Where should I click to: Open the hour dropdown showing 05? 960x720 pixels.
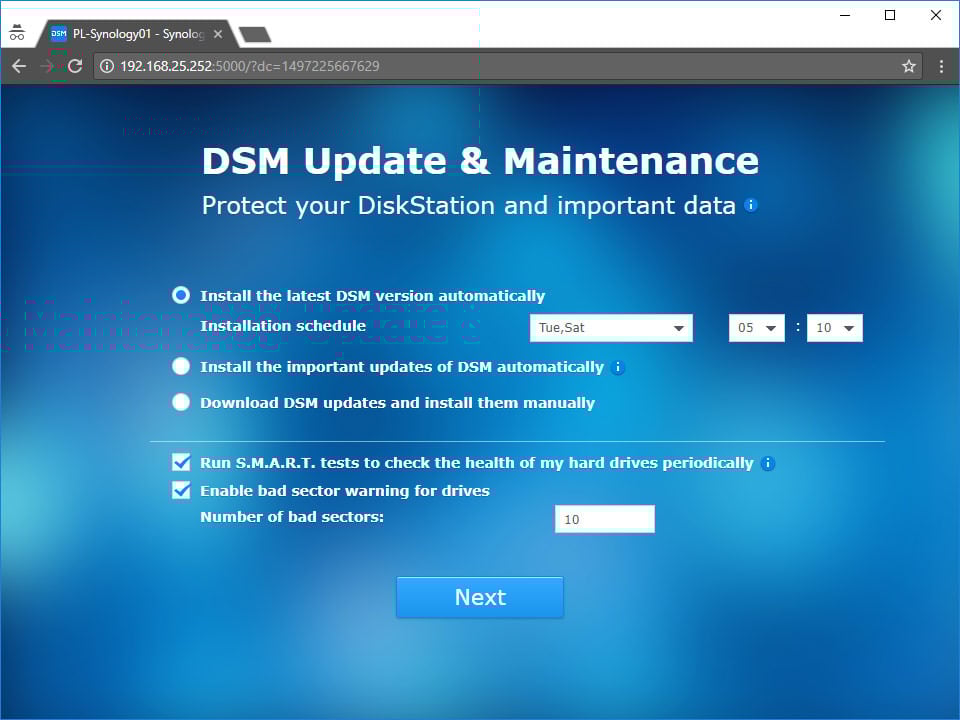[x=757, y=328]
